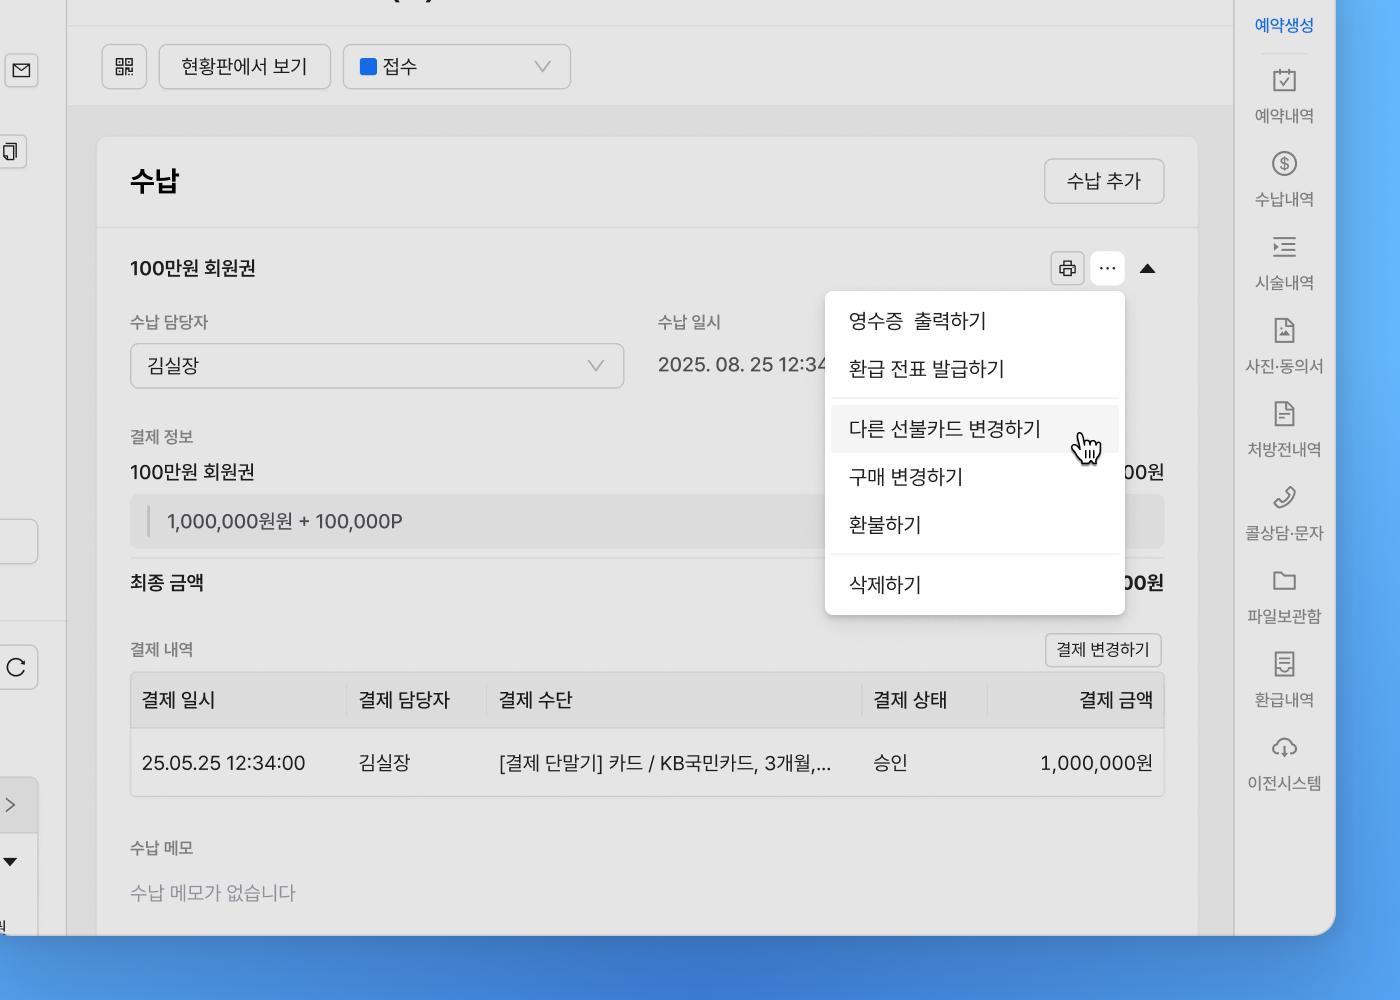Viewport: 1400px width, 1000px height.
Task: Click the printer icon for 100만원 회원권
Action: pyautogui.click(x=1067, y=268)
